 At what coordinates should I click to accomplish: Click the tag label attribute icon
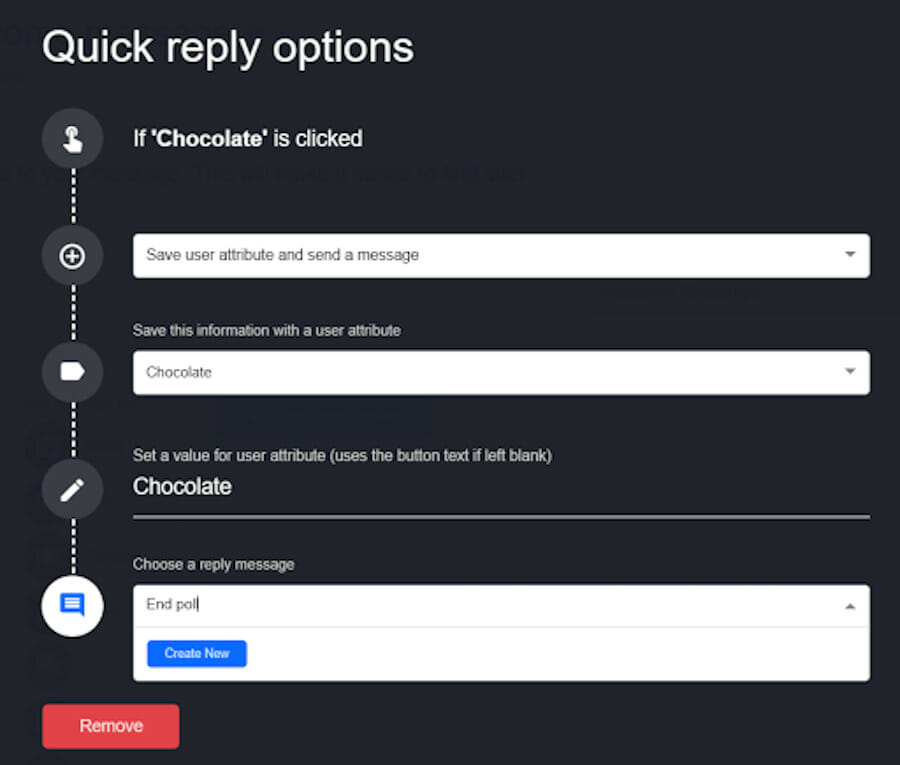pos(72,372)
